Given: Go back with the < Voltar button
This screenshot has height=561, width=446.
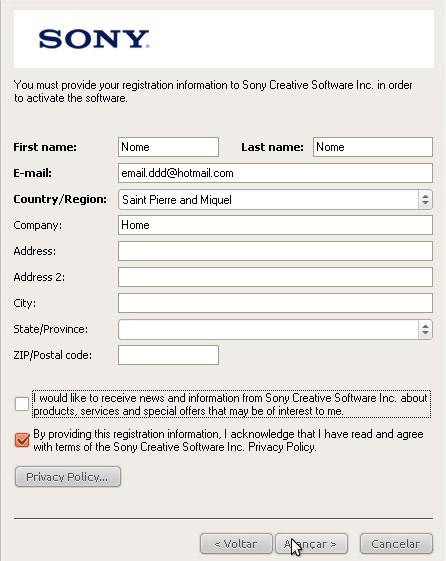Looking at the screenshot, I should [x=236, y=544].
